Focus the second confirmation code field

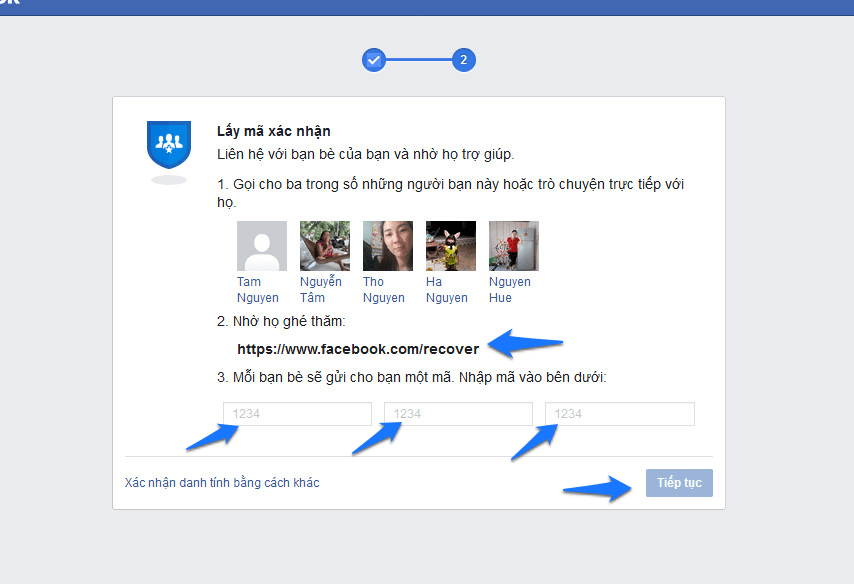459,414
